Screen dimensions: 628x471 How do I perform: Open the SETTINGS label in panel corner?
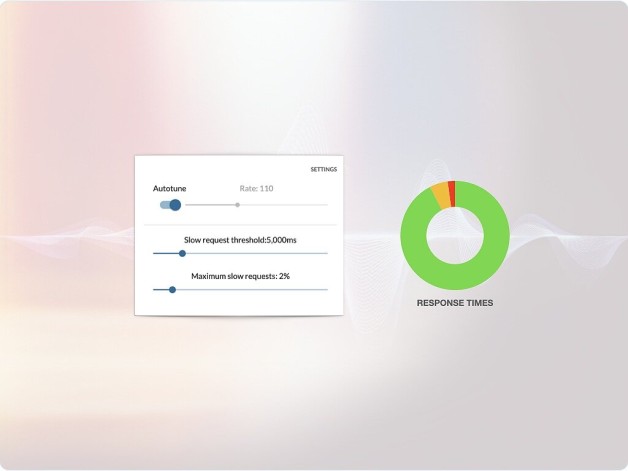pos(324,169)
